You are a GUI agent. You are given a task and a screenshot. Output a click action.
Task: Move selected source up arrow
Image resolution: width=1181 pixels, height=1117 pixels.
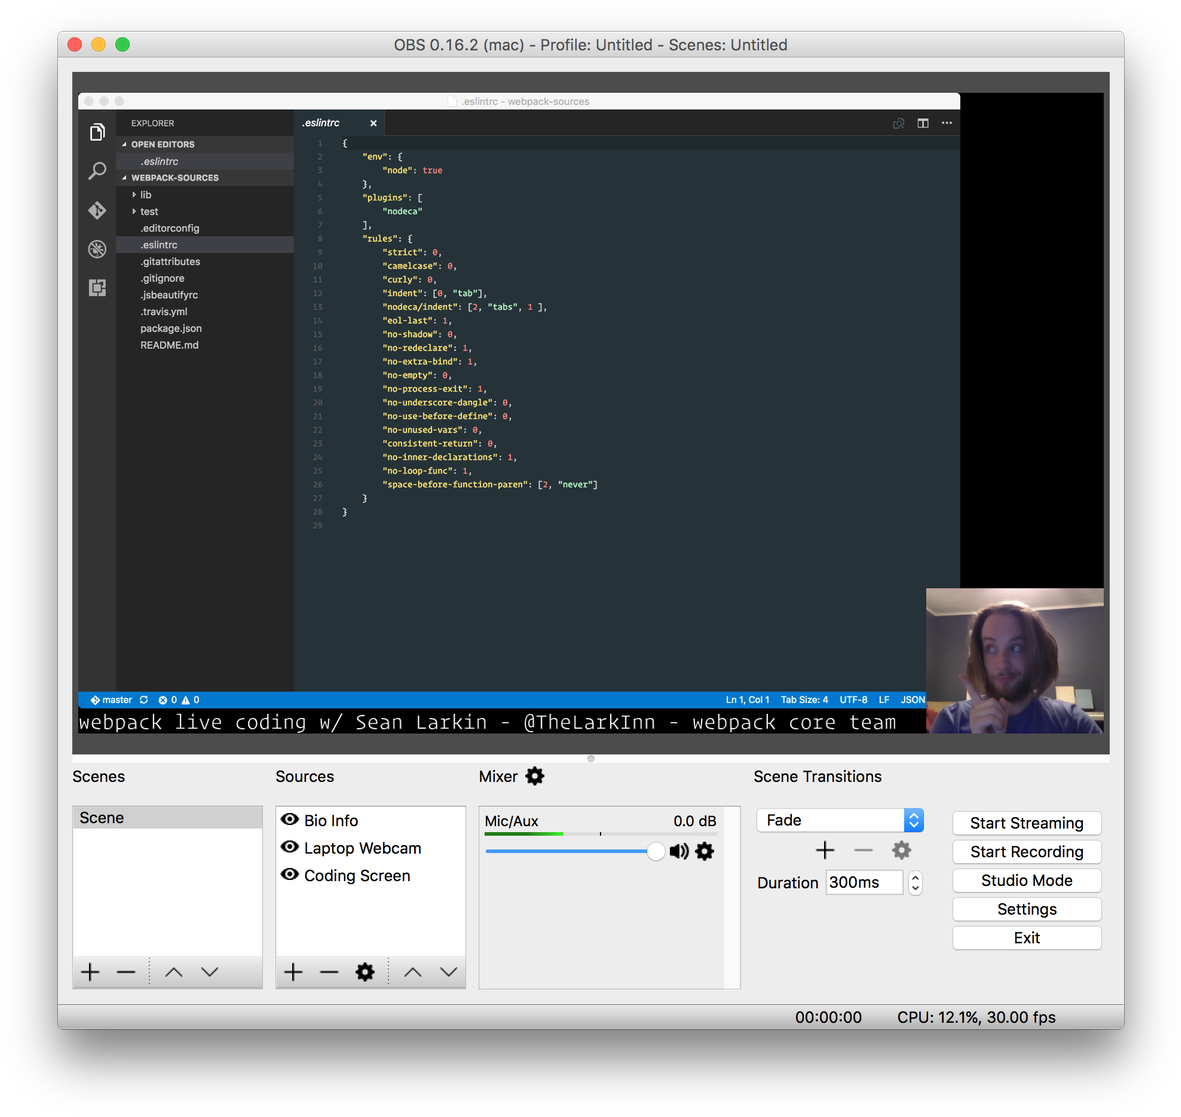[413, 972]
